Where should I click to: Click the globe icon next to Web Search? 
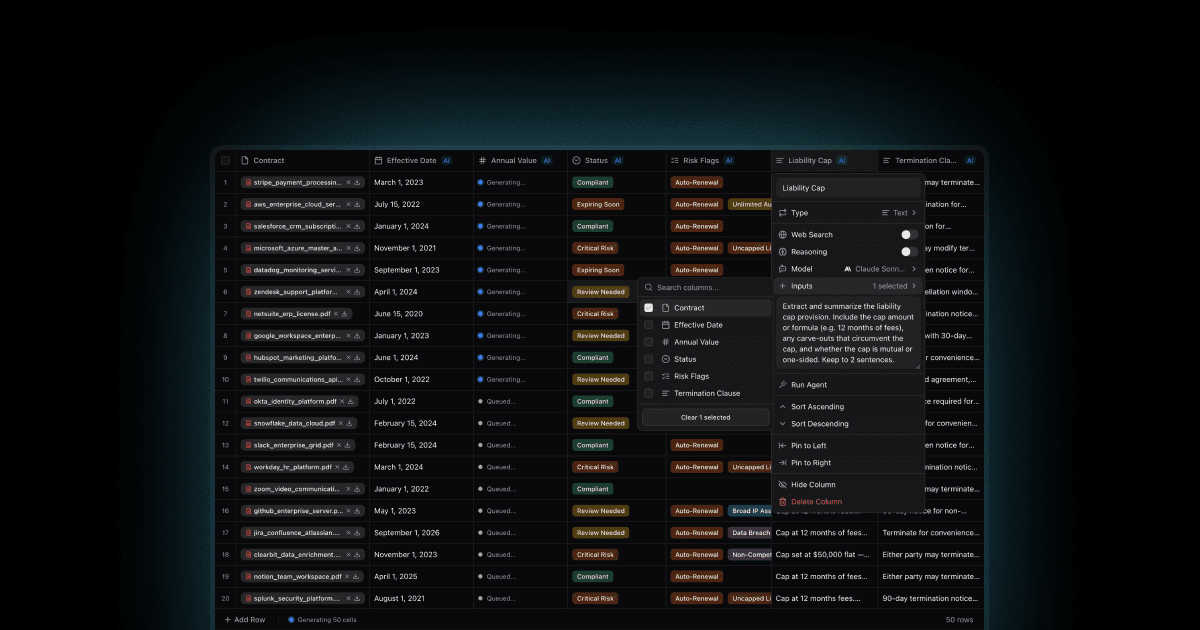point(783,235)
